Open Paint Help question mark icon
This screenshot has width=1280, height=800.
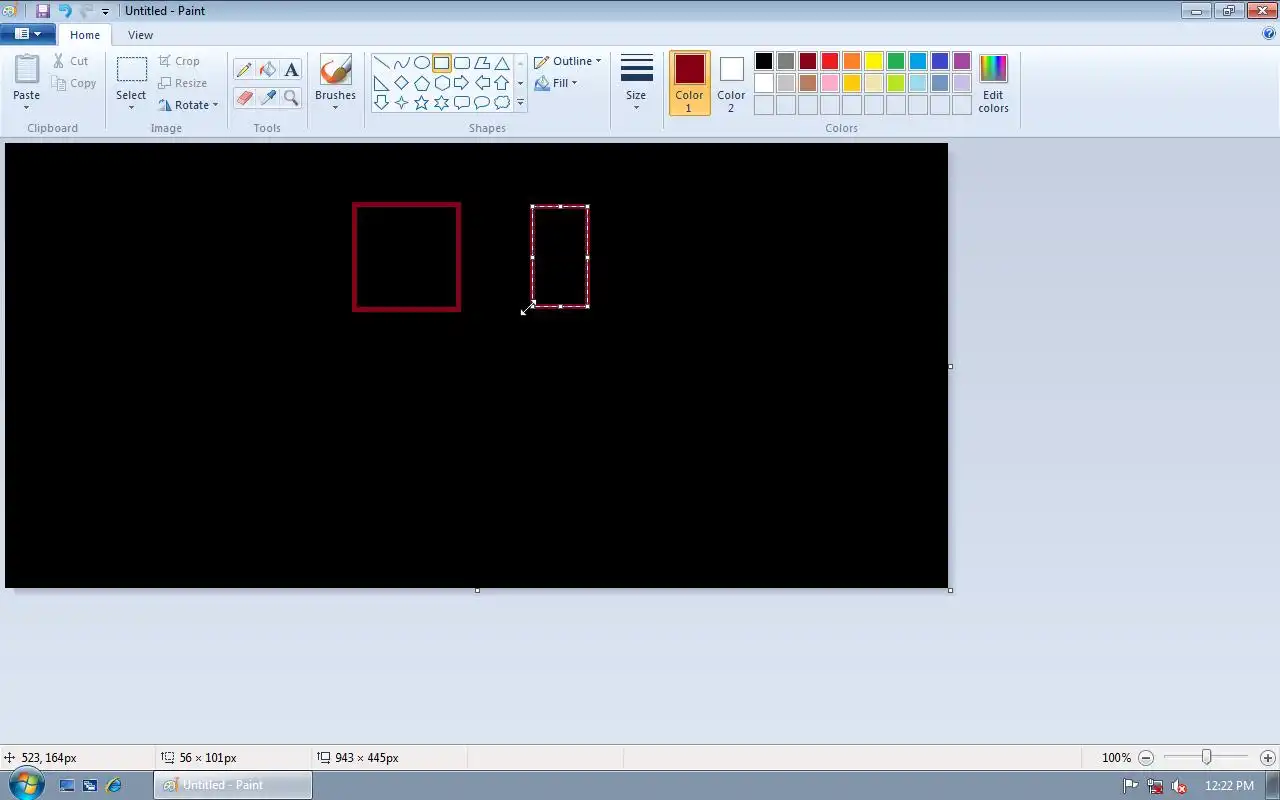(x=1269, y=34)
